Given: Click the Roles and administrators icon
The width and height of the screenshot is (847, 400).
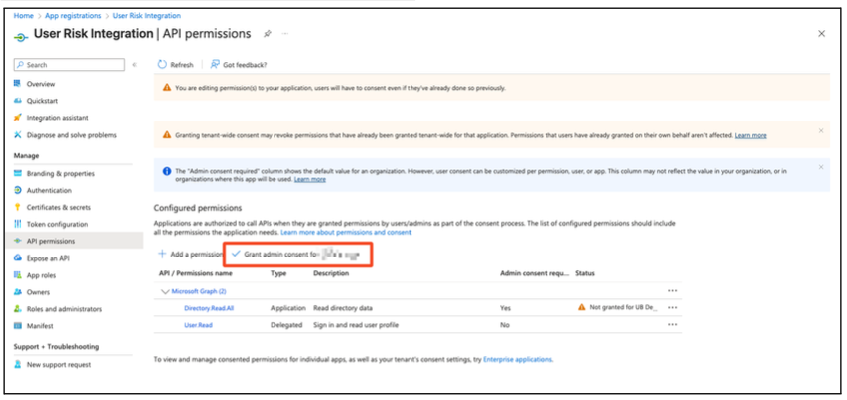Looking at the screenshot, I should coord(17,309).
